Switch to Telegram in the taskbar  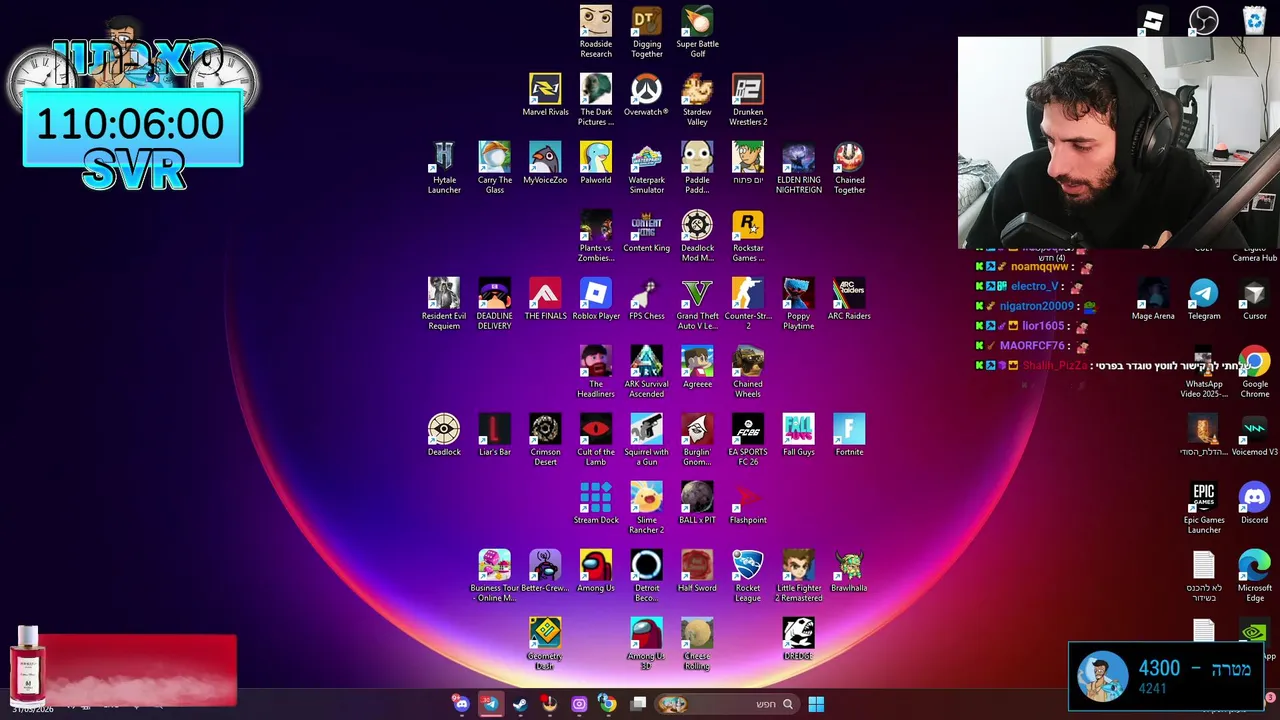(491, 704)
